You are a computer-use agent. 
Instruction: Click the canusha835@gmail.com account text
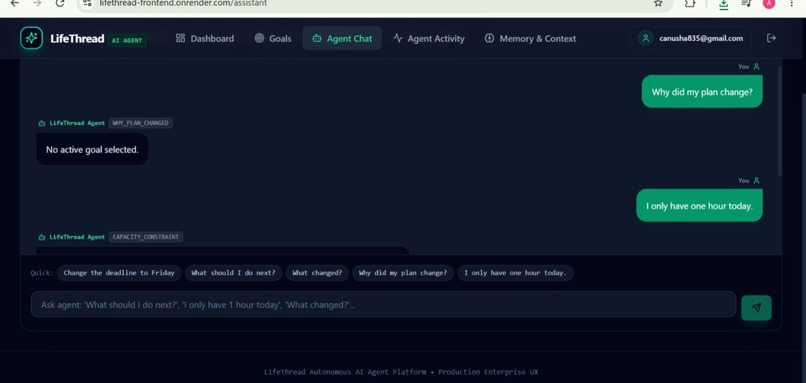[701, 39]
